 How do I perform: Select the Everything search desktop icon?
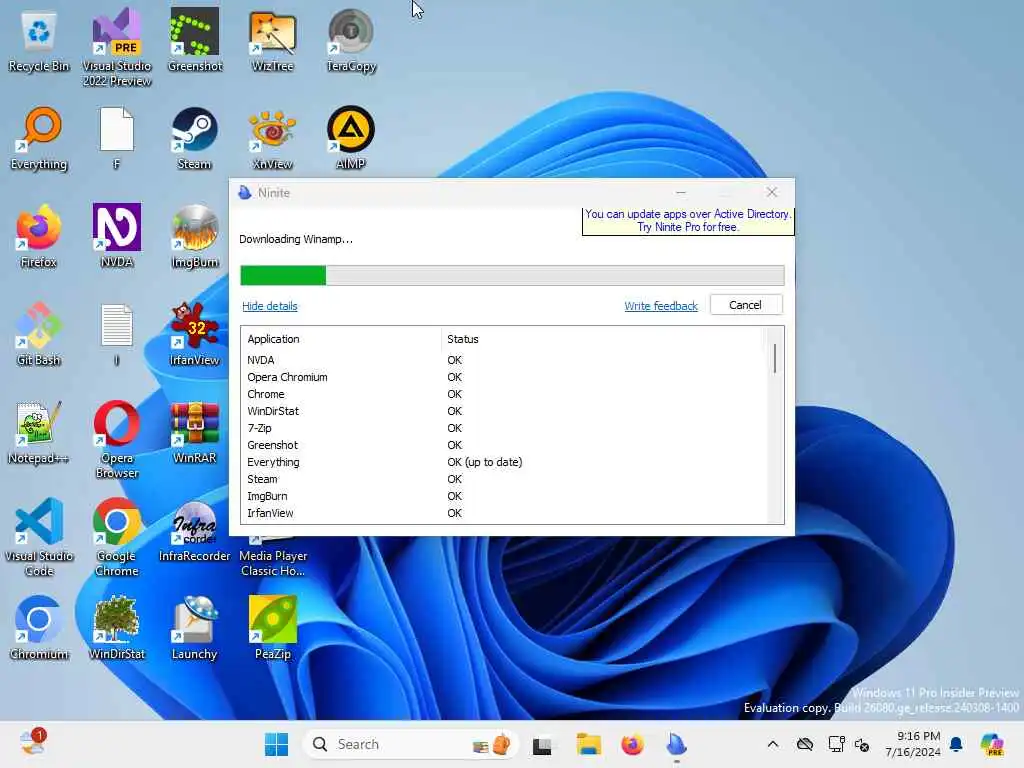(39, 139)
